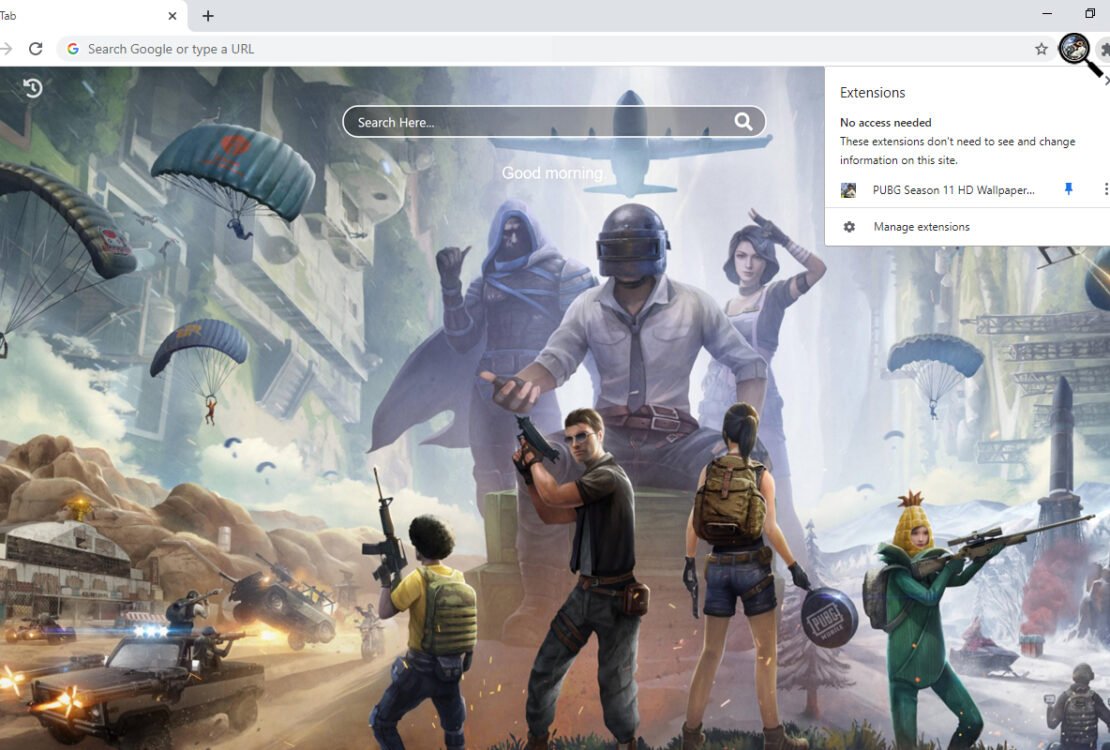
Task: Click the Google logo in the address bar
Action: (73, 49)
